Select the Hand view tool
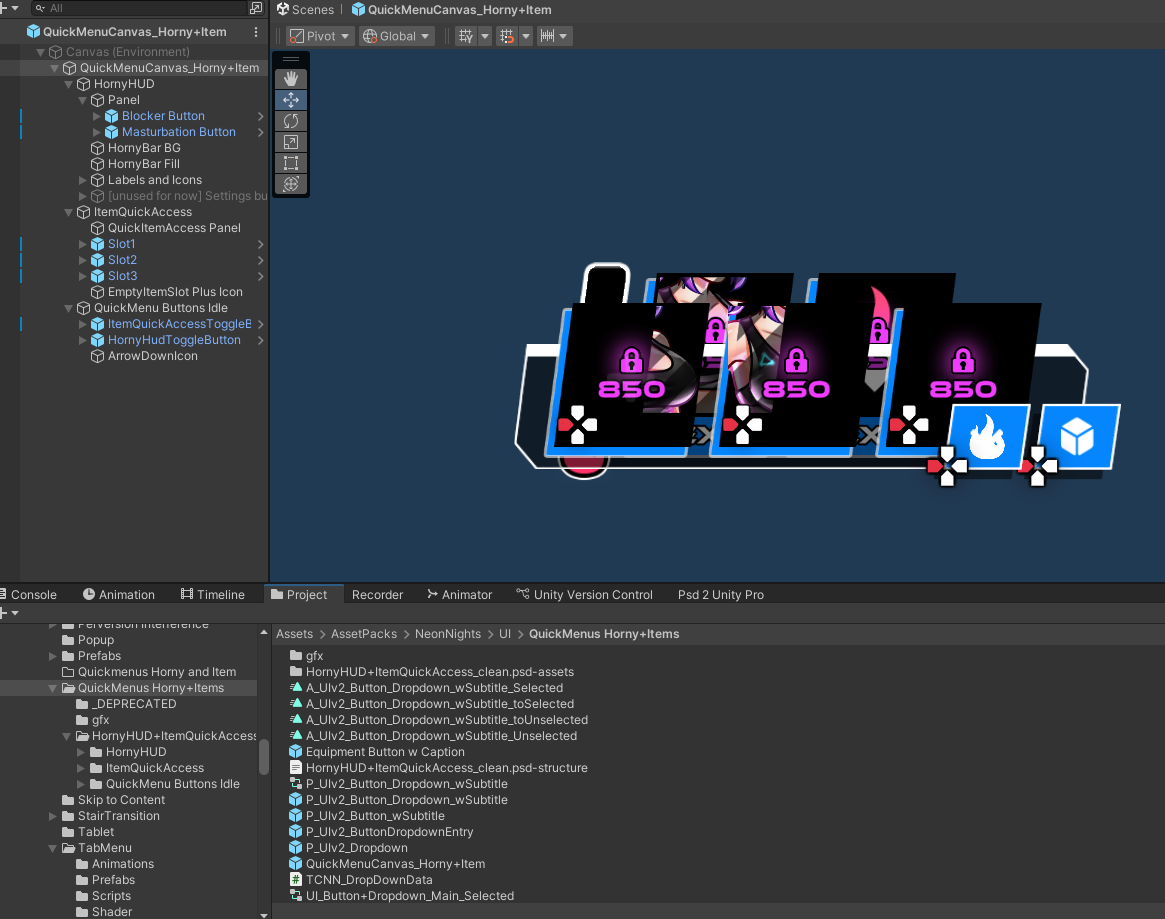The width and height of the screenshot is (1165, 919). (x=291, y=79)
